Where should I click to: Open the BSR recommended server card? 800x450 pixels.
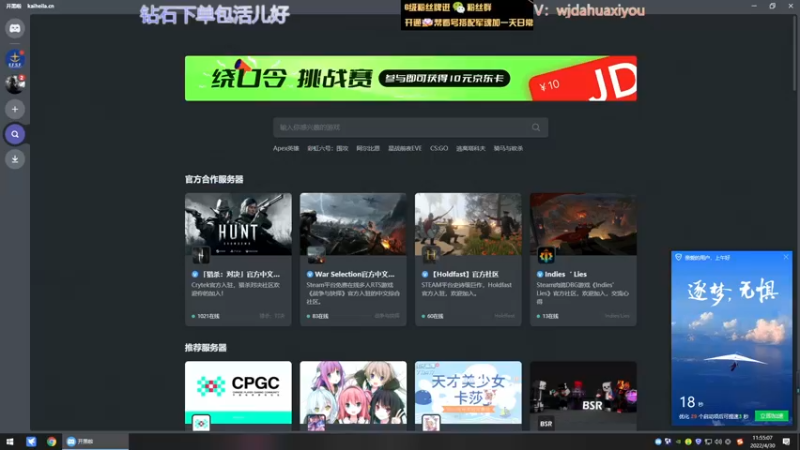point(583,395)
